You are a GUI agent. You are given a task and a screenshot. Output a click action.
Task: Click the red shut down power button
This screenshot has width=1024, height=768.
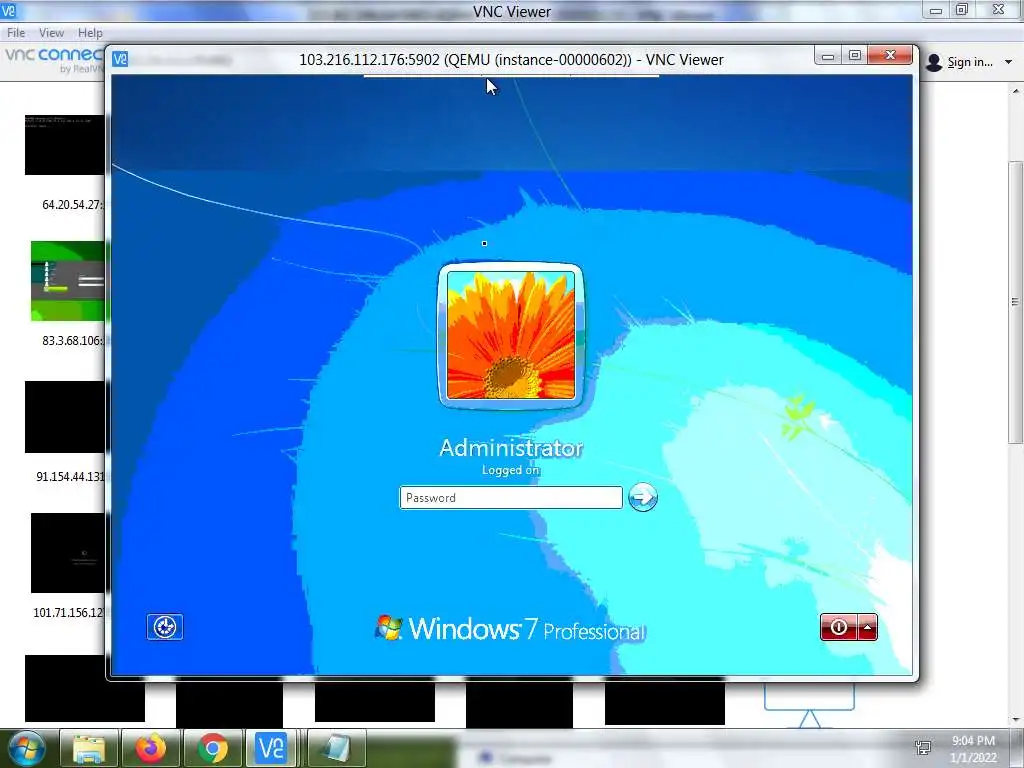[x=839, y=628]
